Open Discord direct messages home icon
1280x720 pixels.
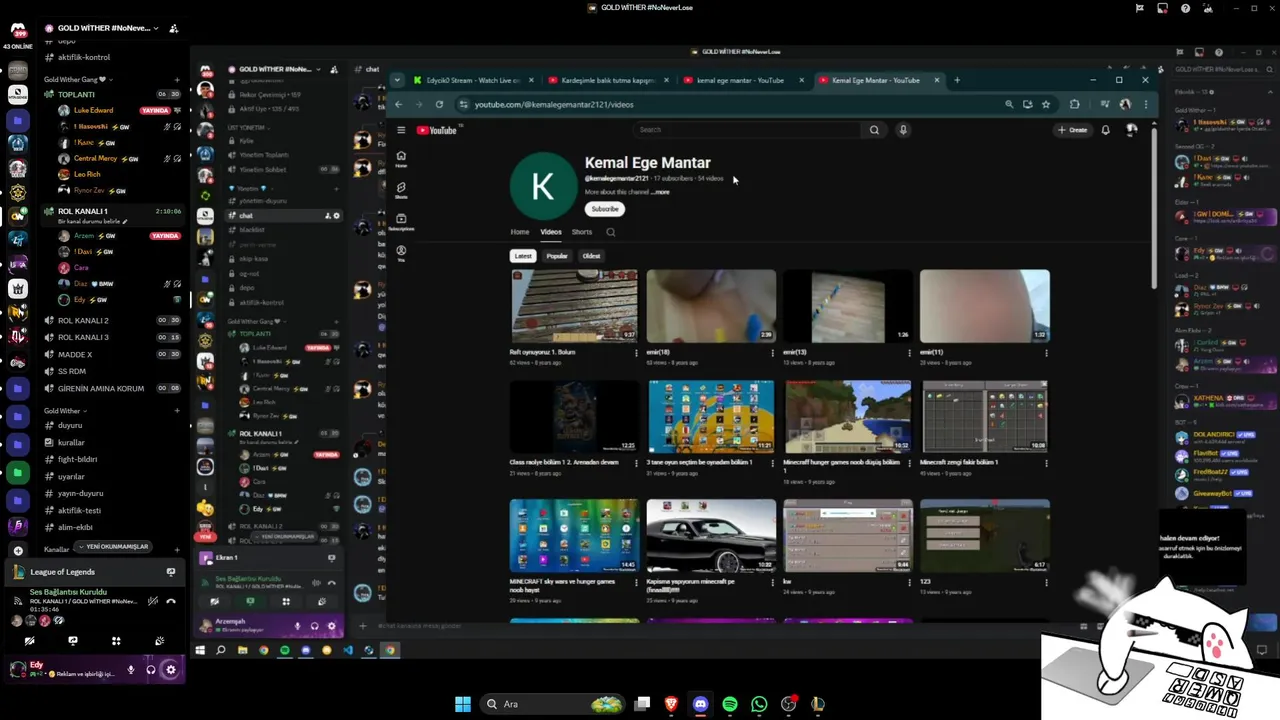[17, 30]
